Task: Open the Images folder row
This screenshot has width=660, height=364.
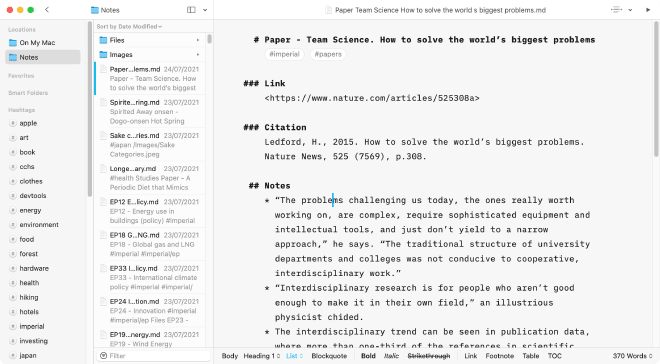Action: click(x=149, y=55)
